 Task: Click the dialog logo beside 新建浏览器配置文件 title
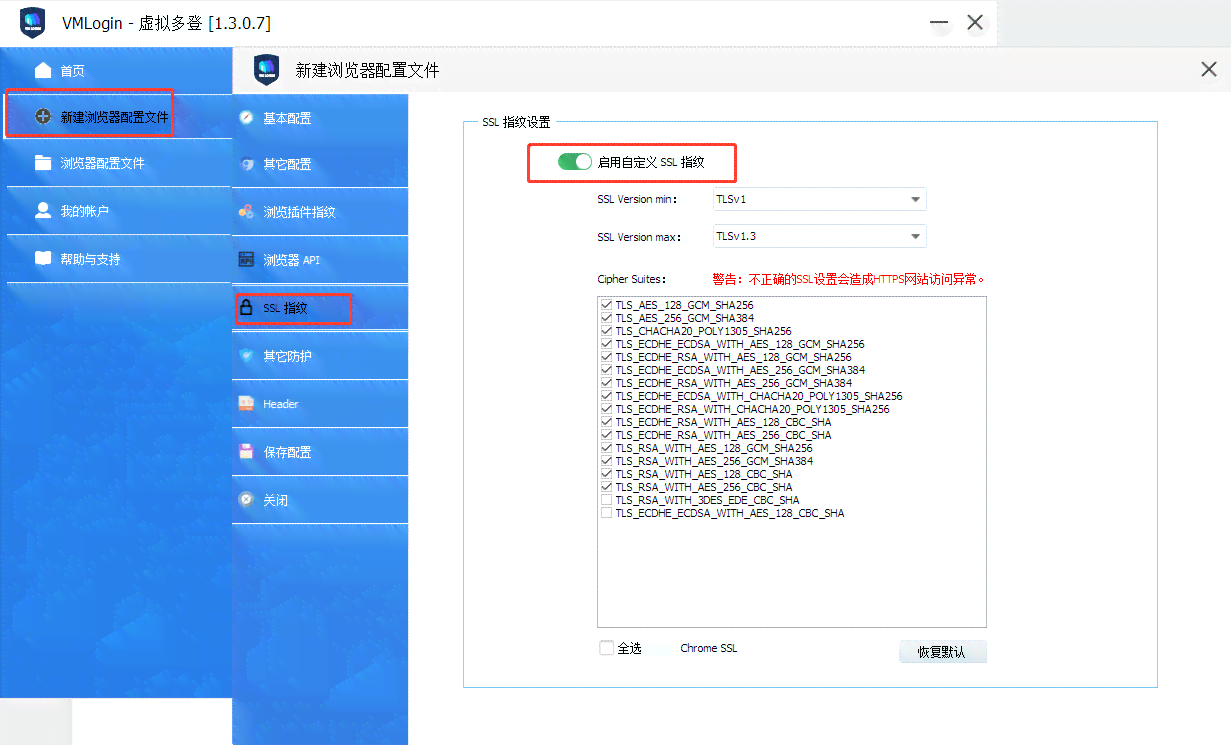click(x=266, y=70)
